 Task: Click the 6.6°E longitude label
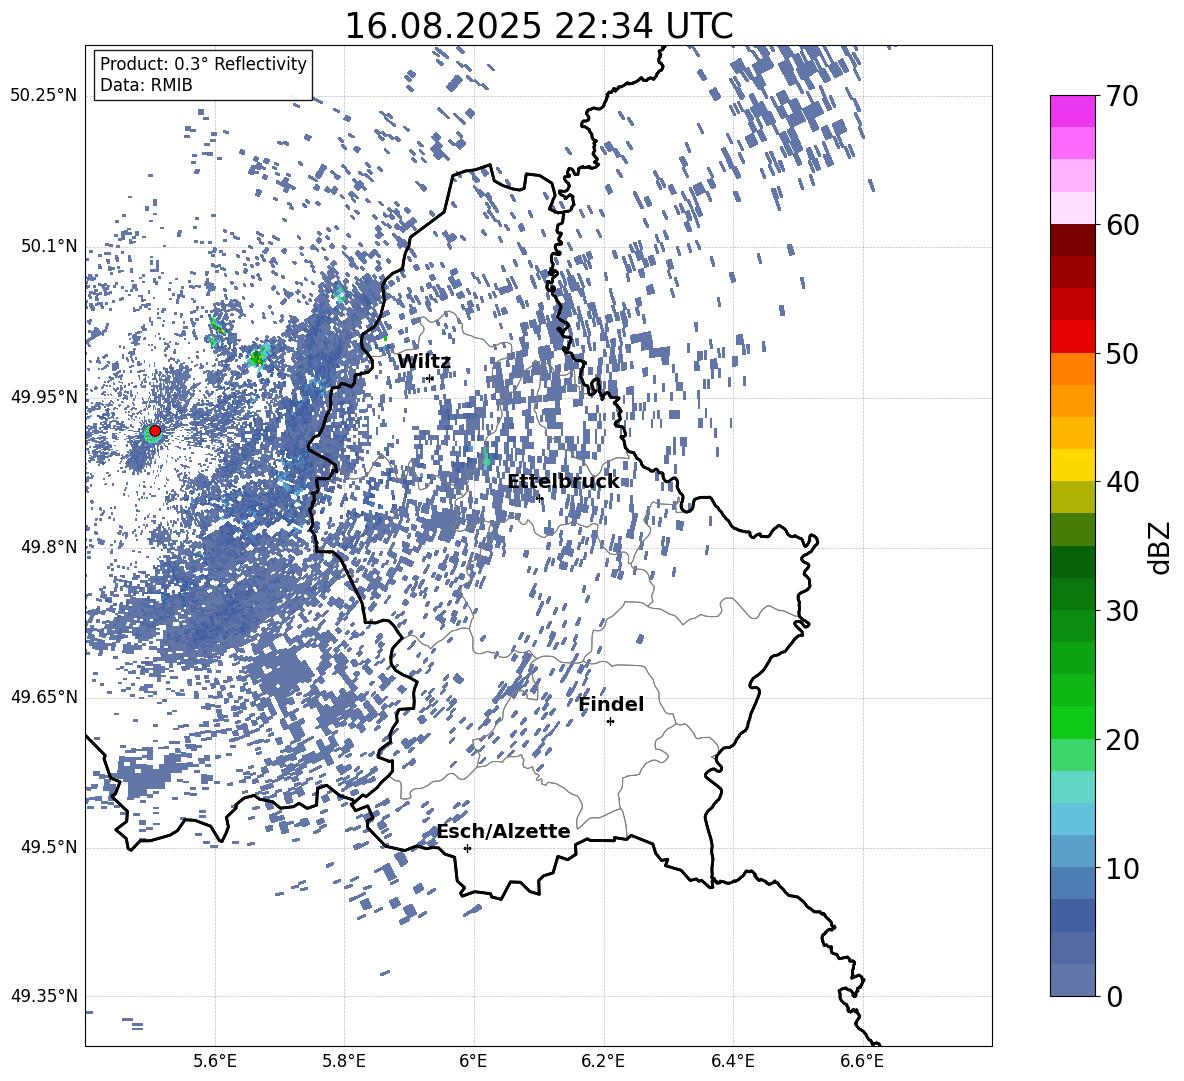(x=862, y=1061)
